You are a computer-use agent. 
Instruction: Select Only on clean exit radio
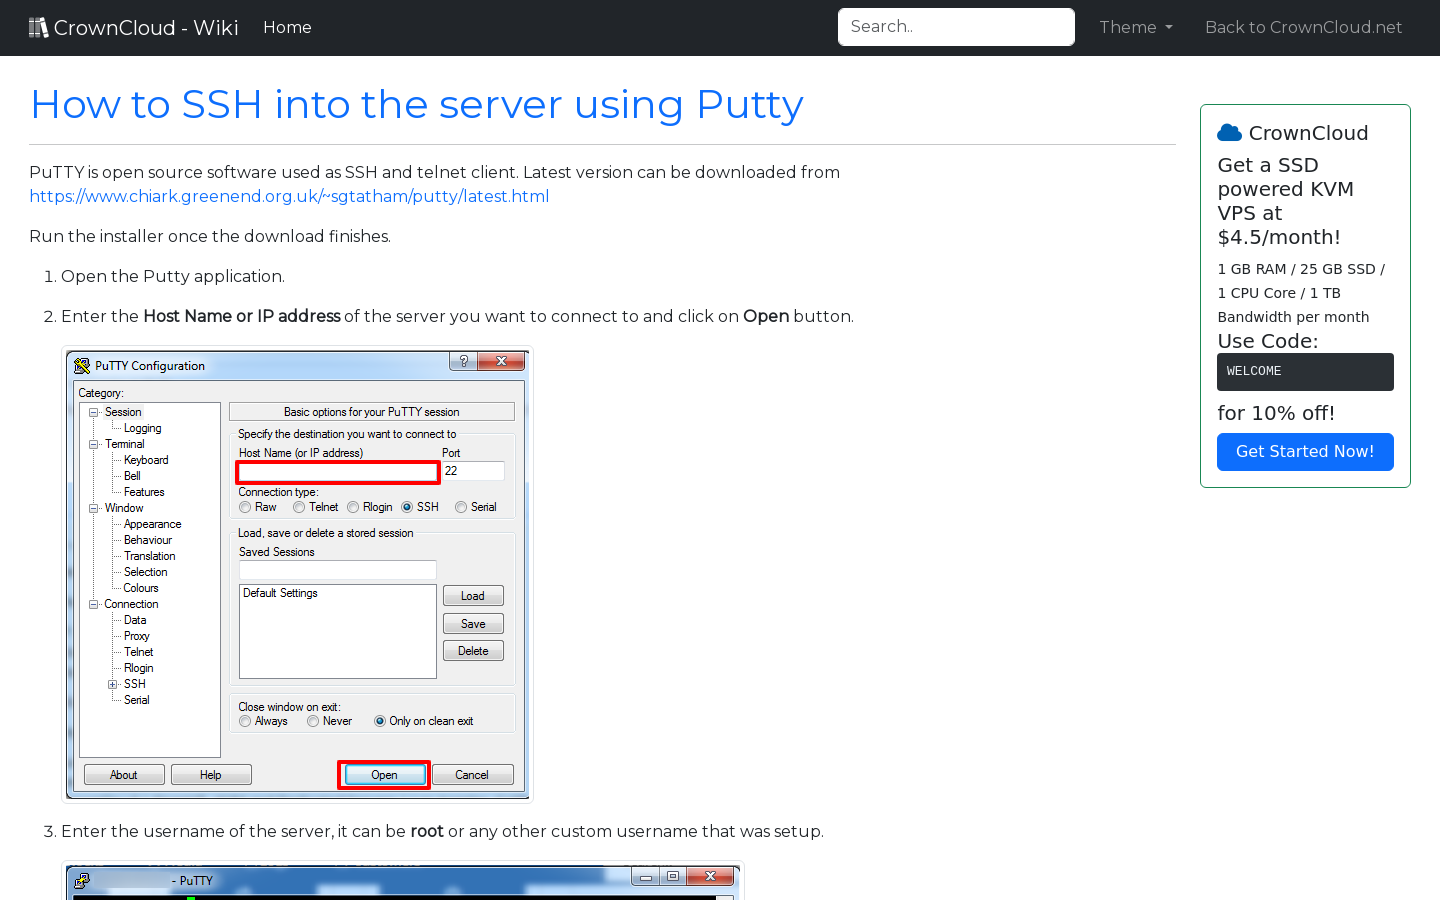coord(380,721)
